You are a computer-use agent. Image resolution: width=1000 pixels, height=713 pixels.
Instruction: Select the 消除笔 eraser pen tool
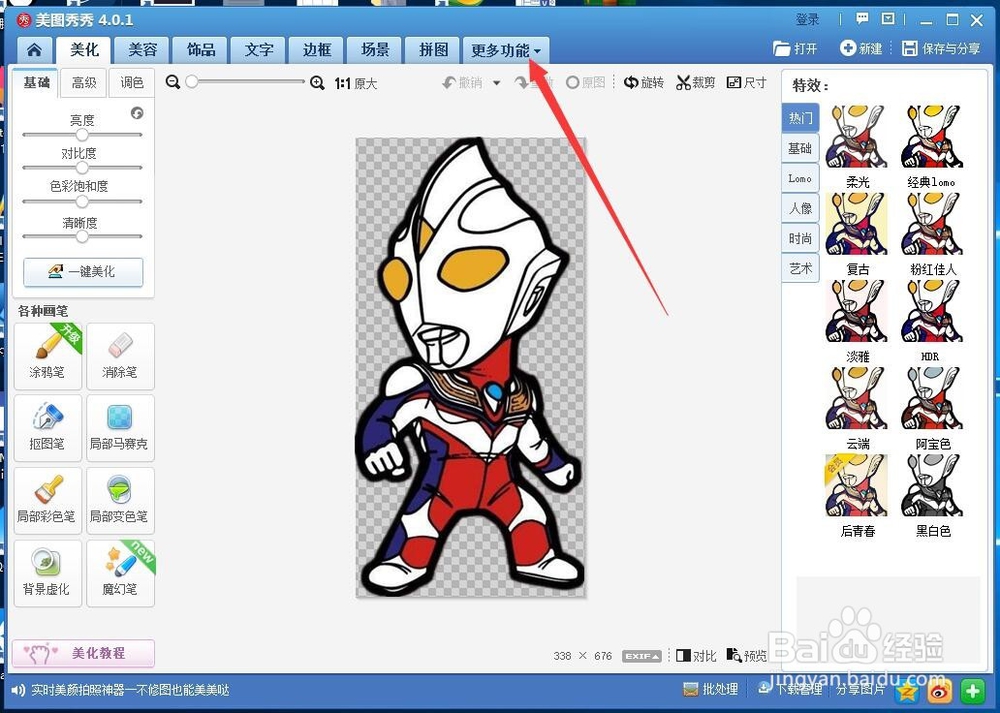(120, 356)
